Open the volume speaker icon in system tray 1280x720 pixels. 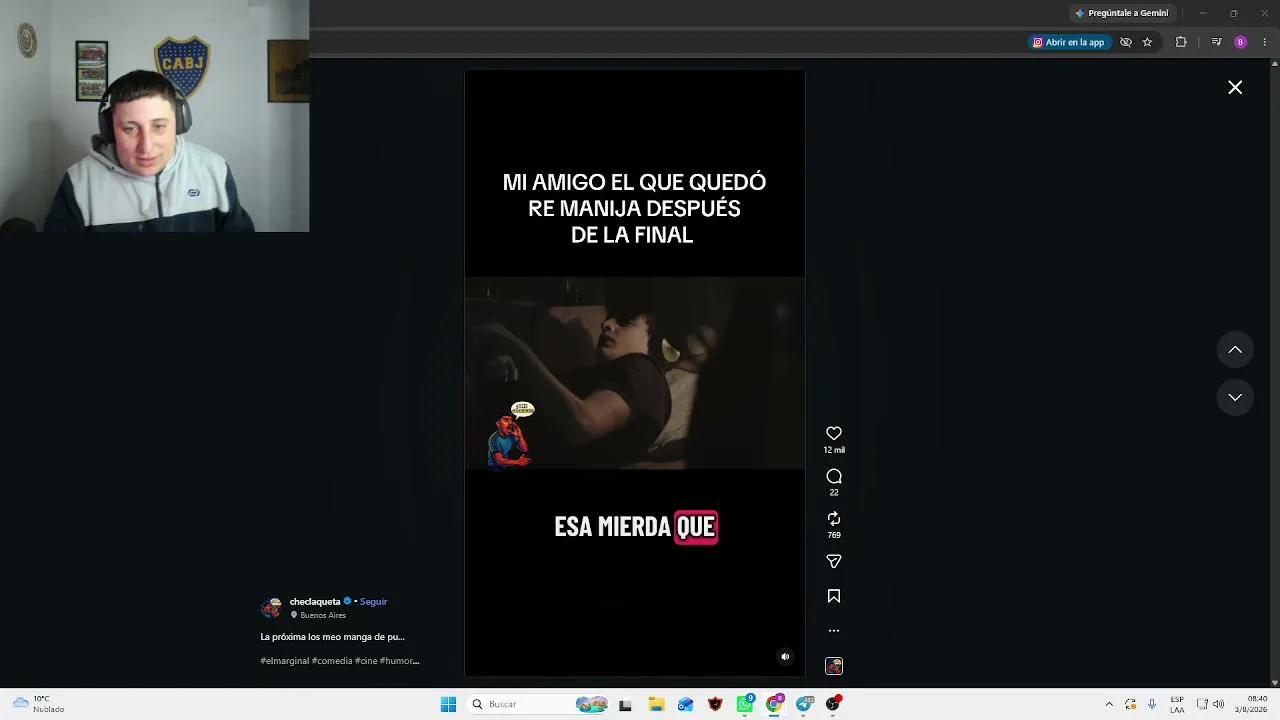(x=1218, y=704)
